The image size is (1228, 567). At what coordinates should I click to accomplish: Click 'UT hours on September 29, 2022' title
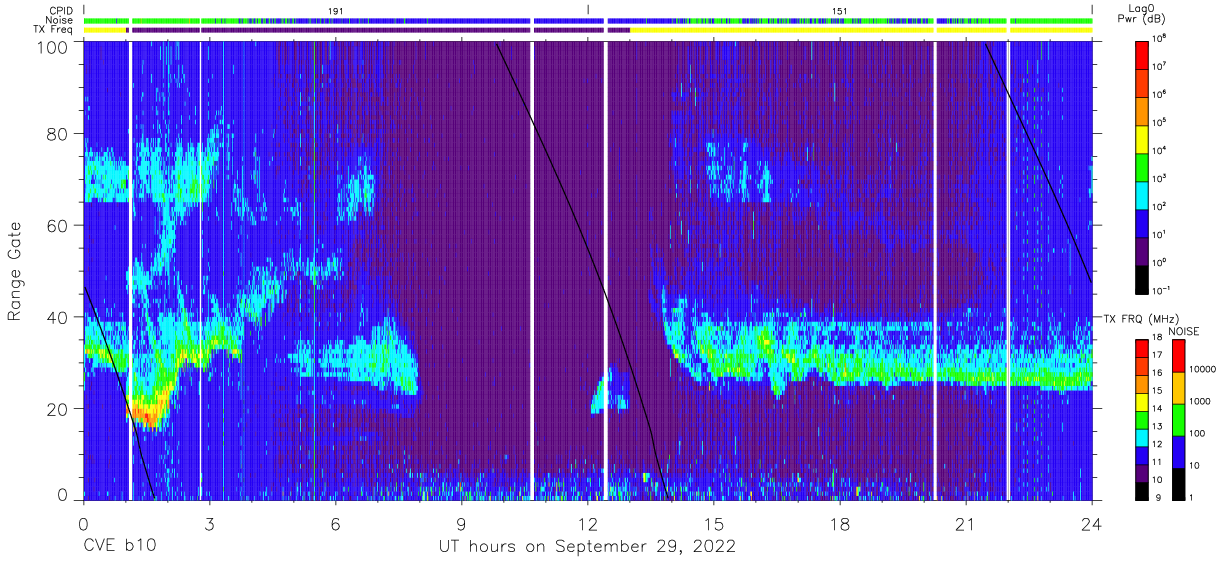pos(588,547)
